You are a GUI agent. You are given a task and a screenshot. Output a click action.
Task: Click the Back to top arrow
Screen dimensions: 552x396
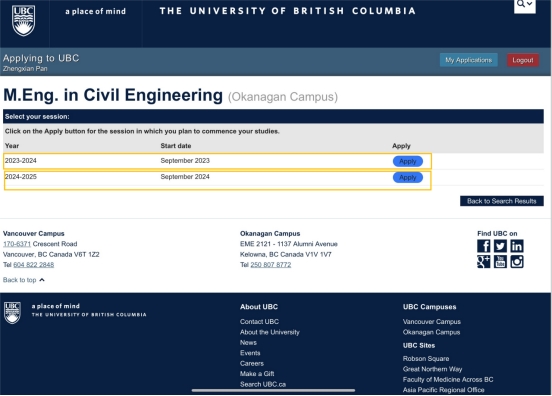42,280
